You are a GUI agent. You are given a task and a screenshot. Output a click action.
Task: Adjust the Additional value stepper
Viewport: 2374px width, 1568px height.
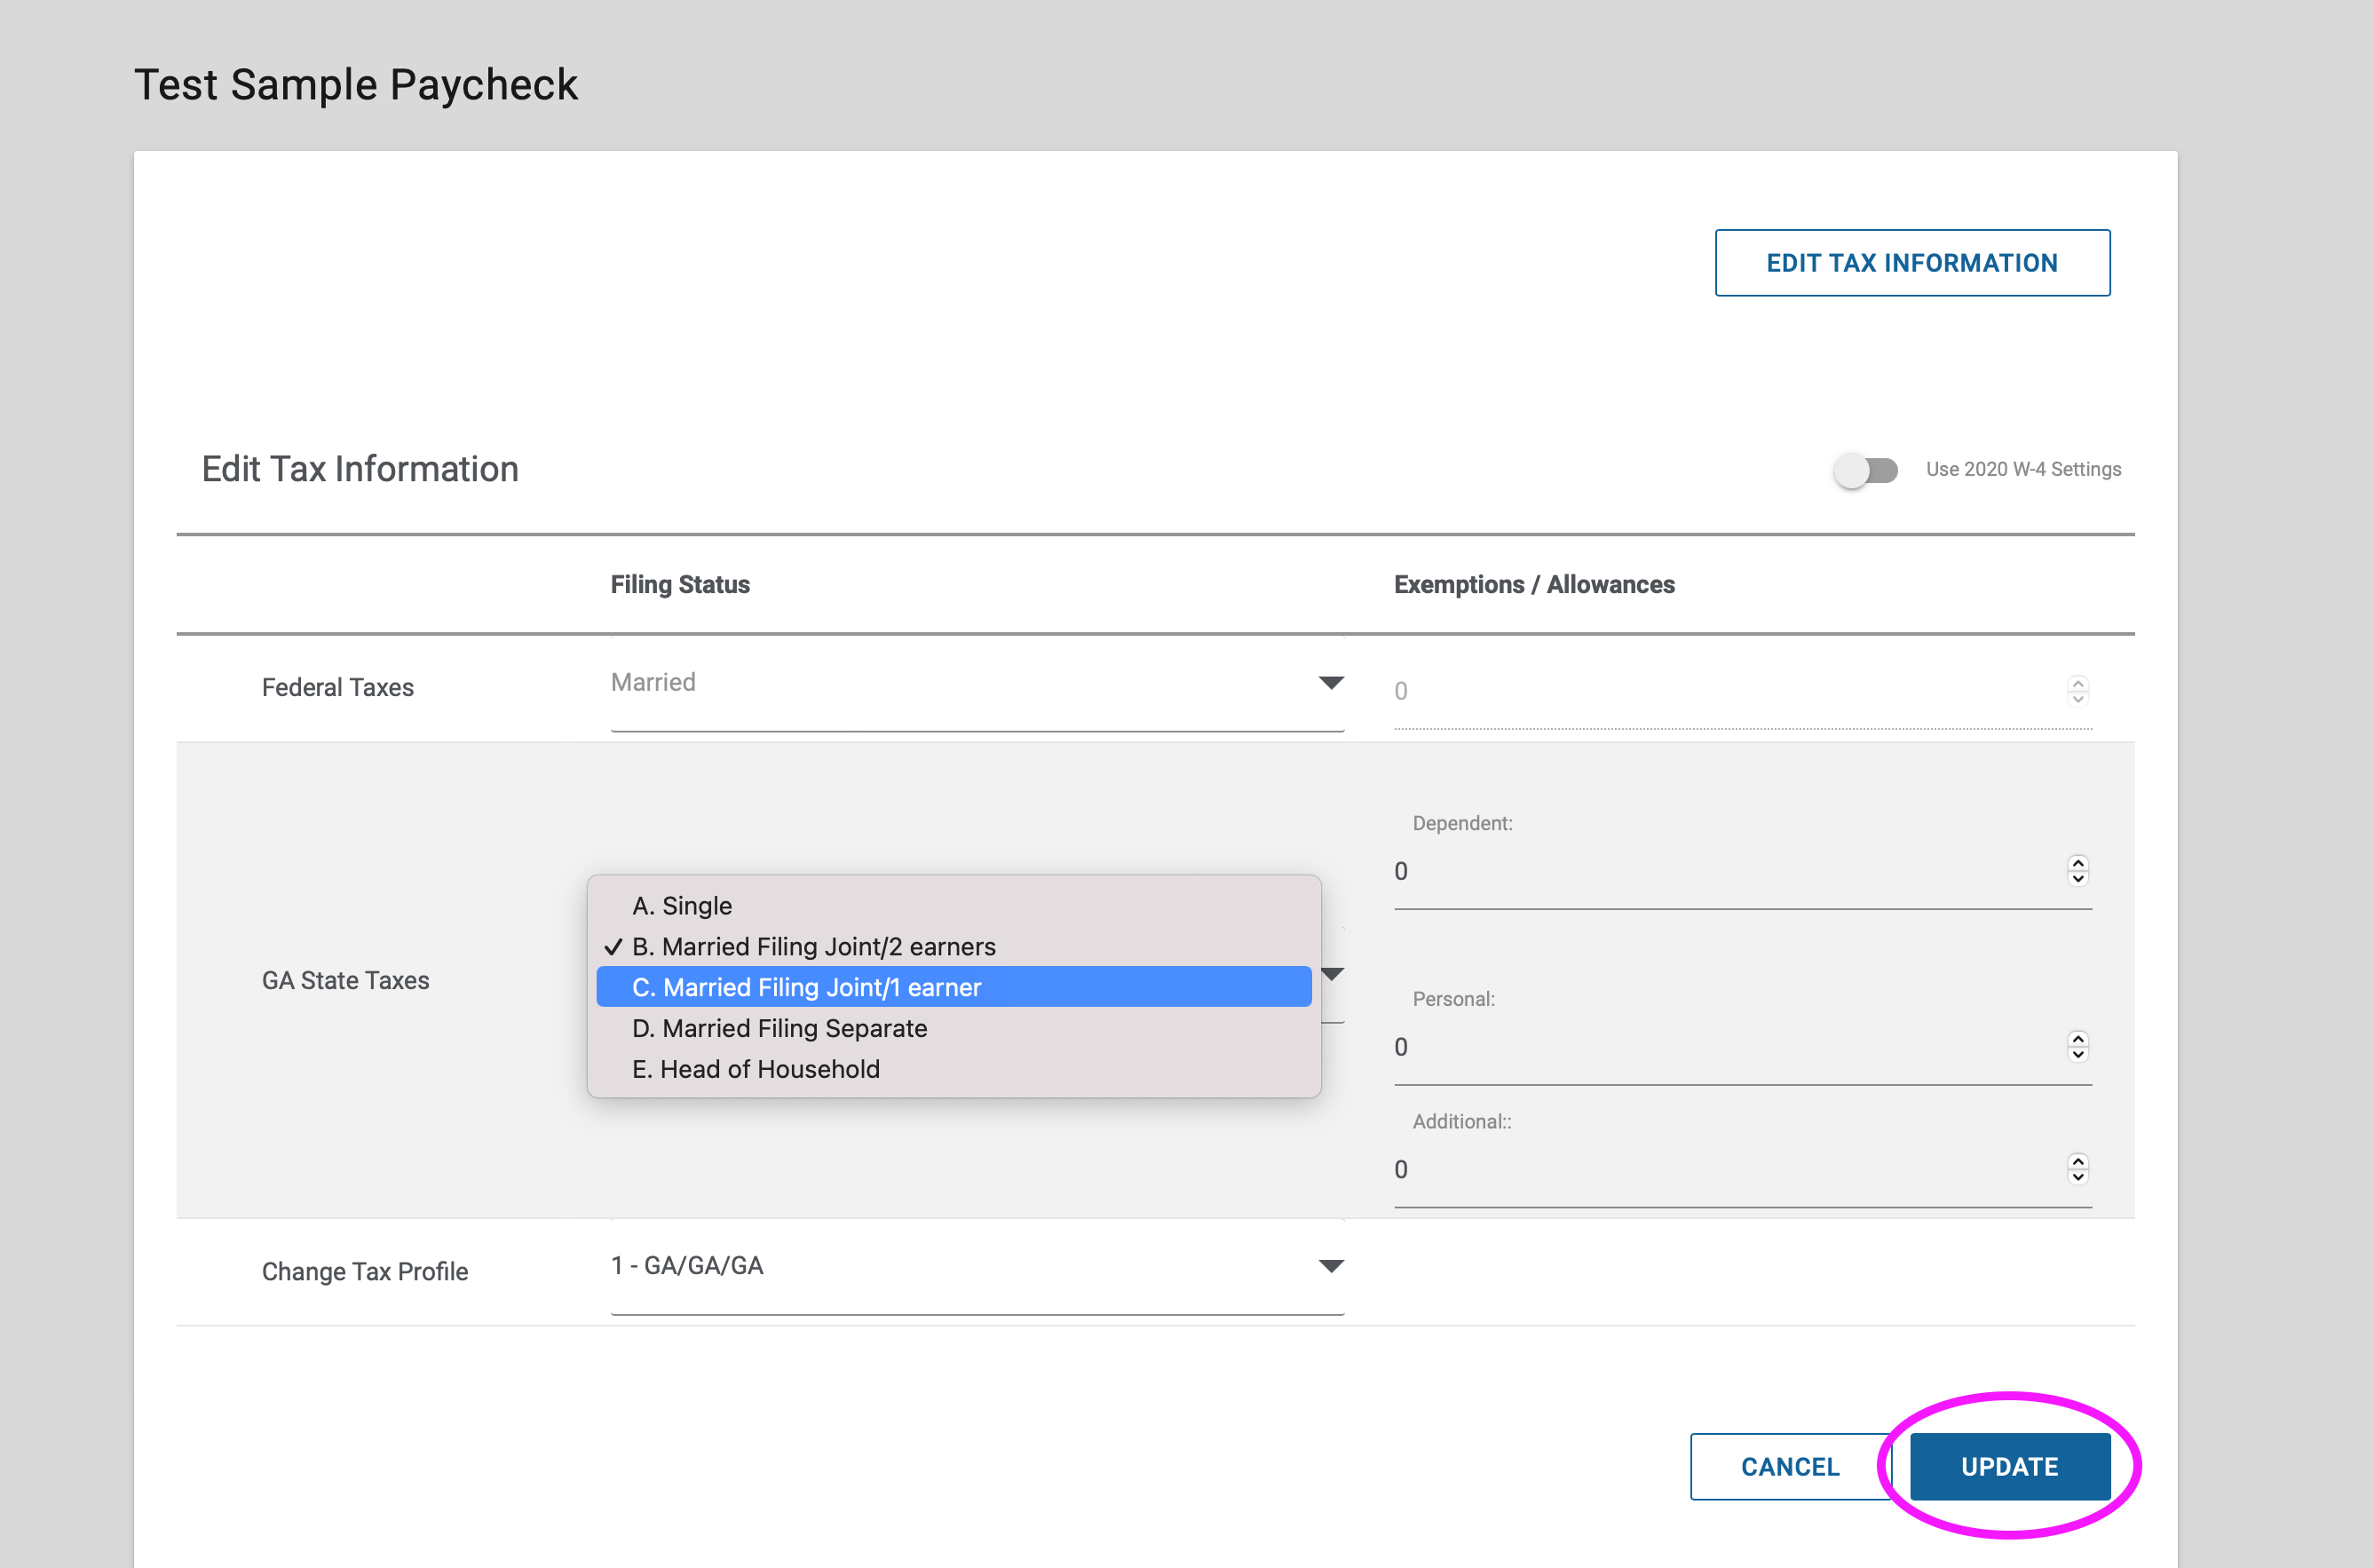[2077, 1168]
